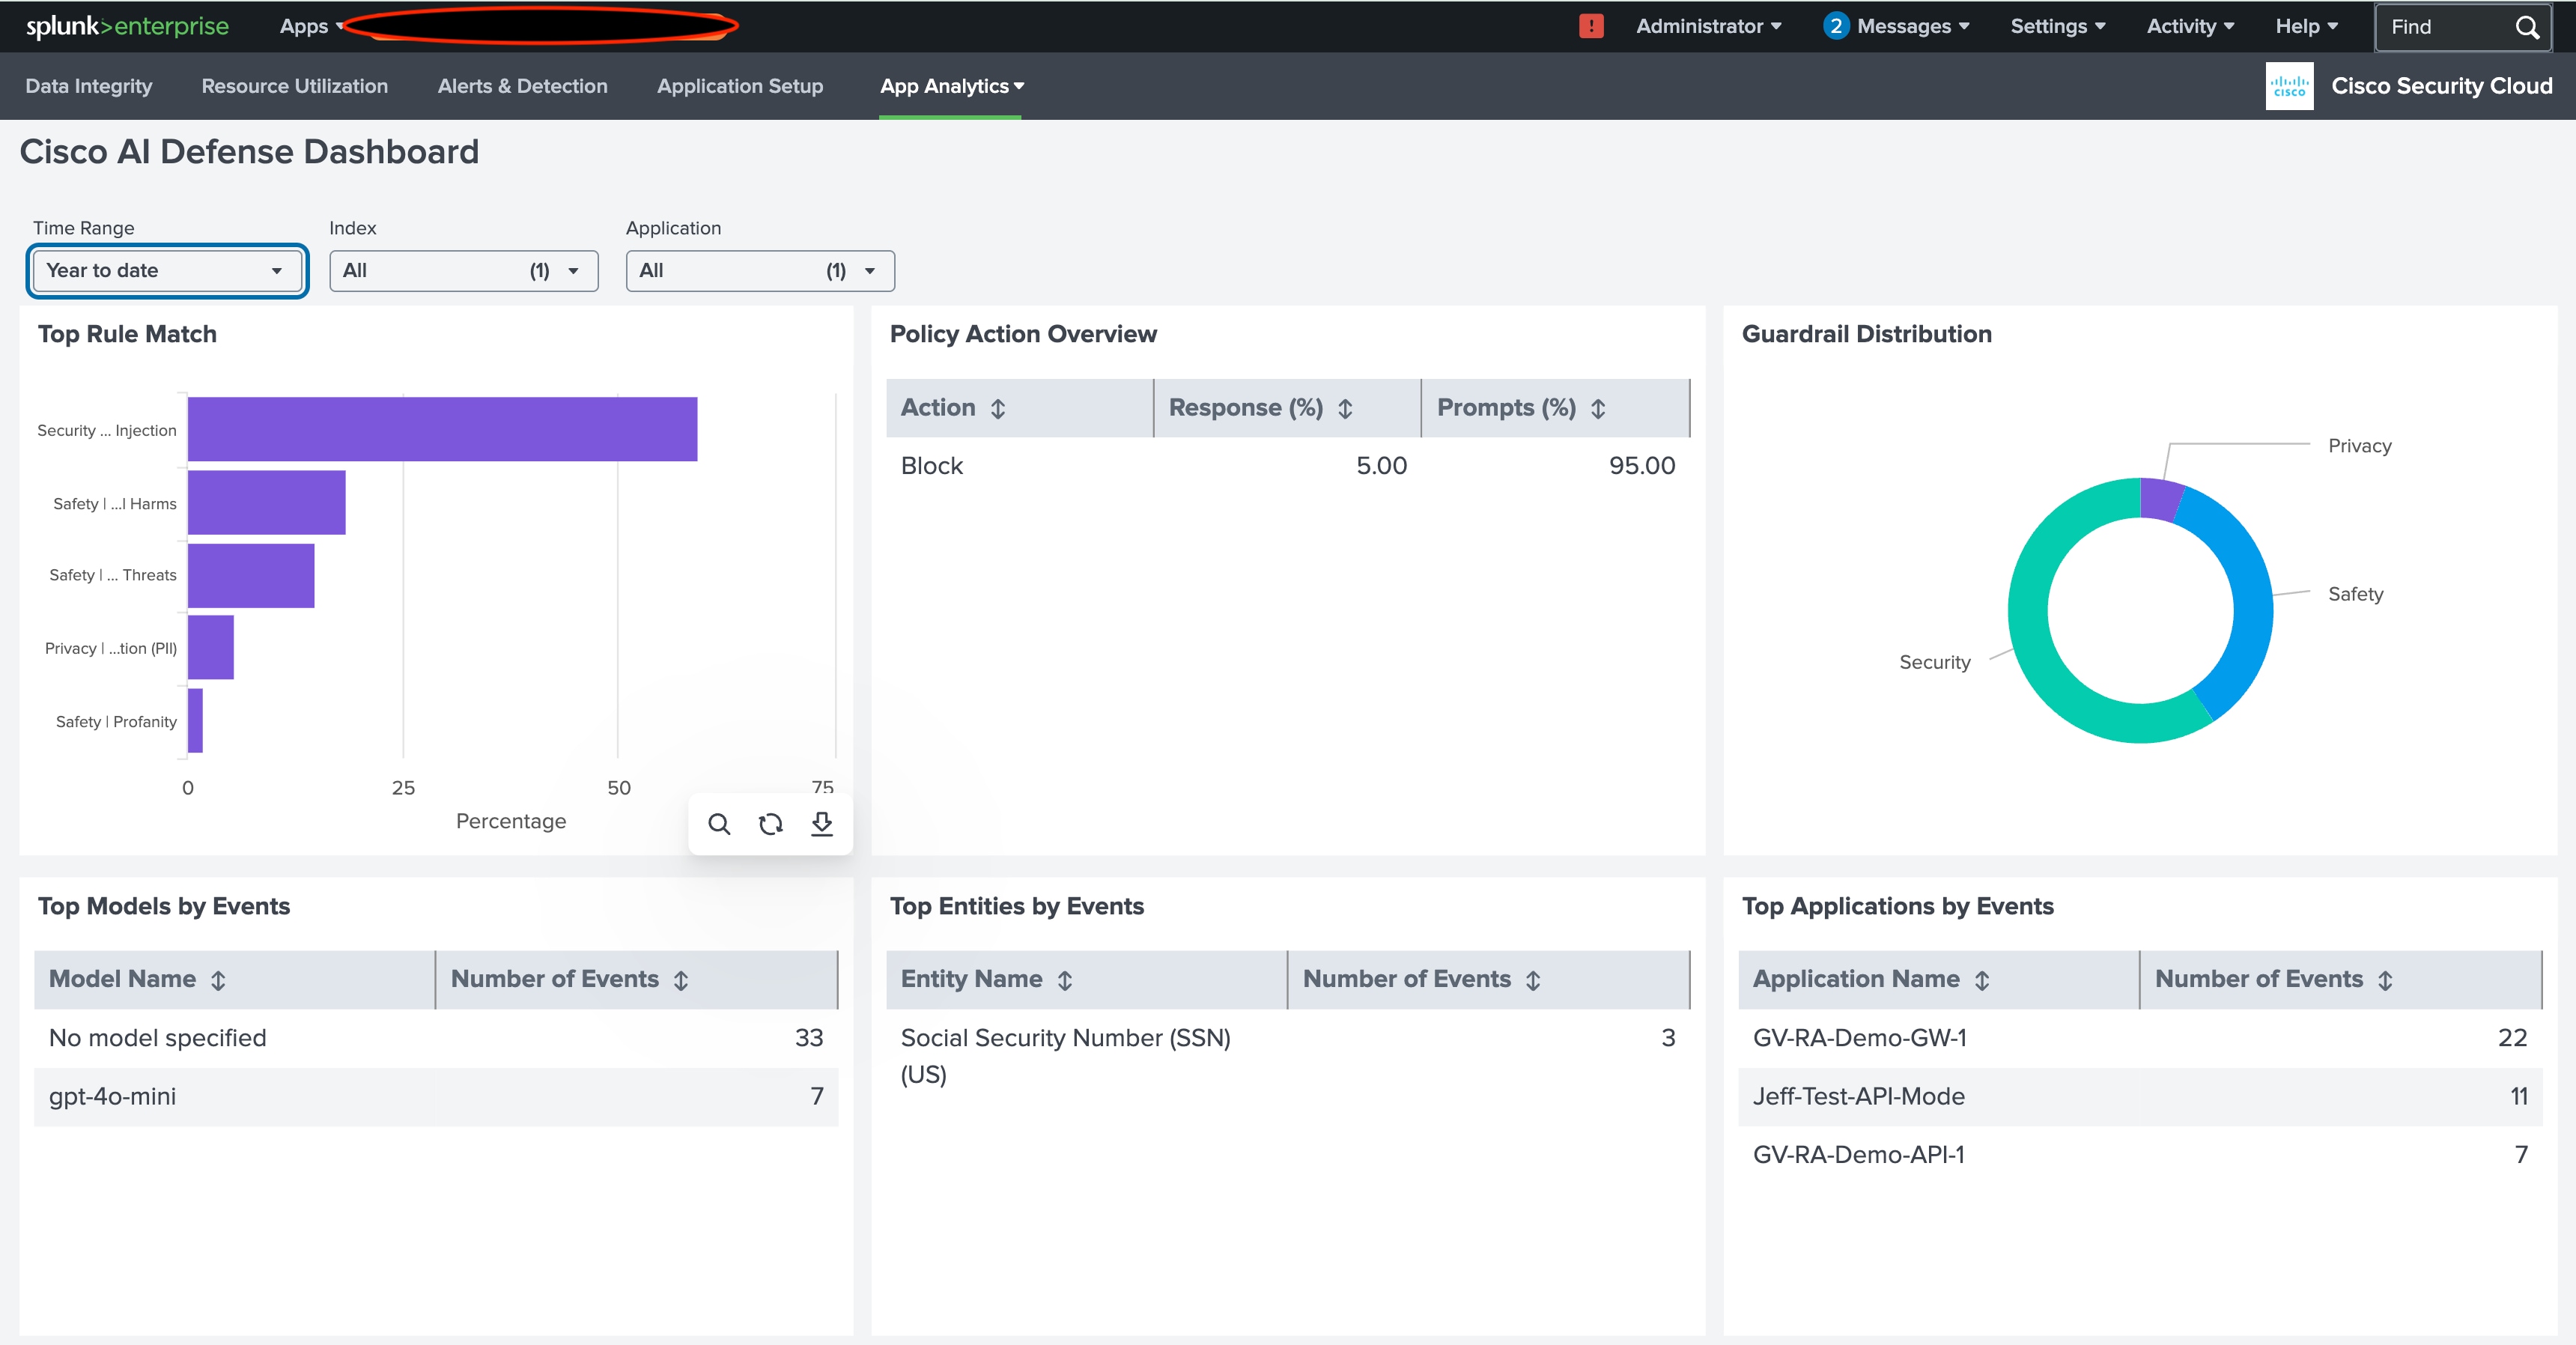The image size is (2576, 1345).
Task: Click the 5.00 Response value
Action: pos(1381,466)
